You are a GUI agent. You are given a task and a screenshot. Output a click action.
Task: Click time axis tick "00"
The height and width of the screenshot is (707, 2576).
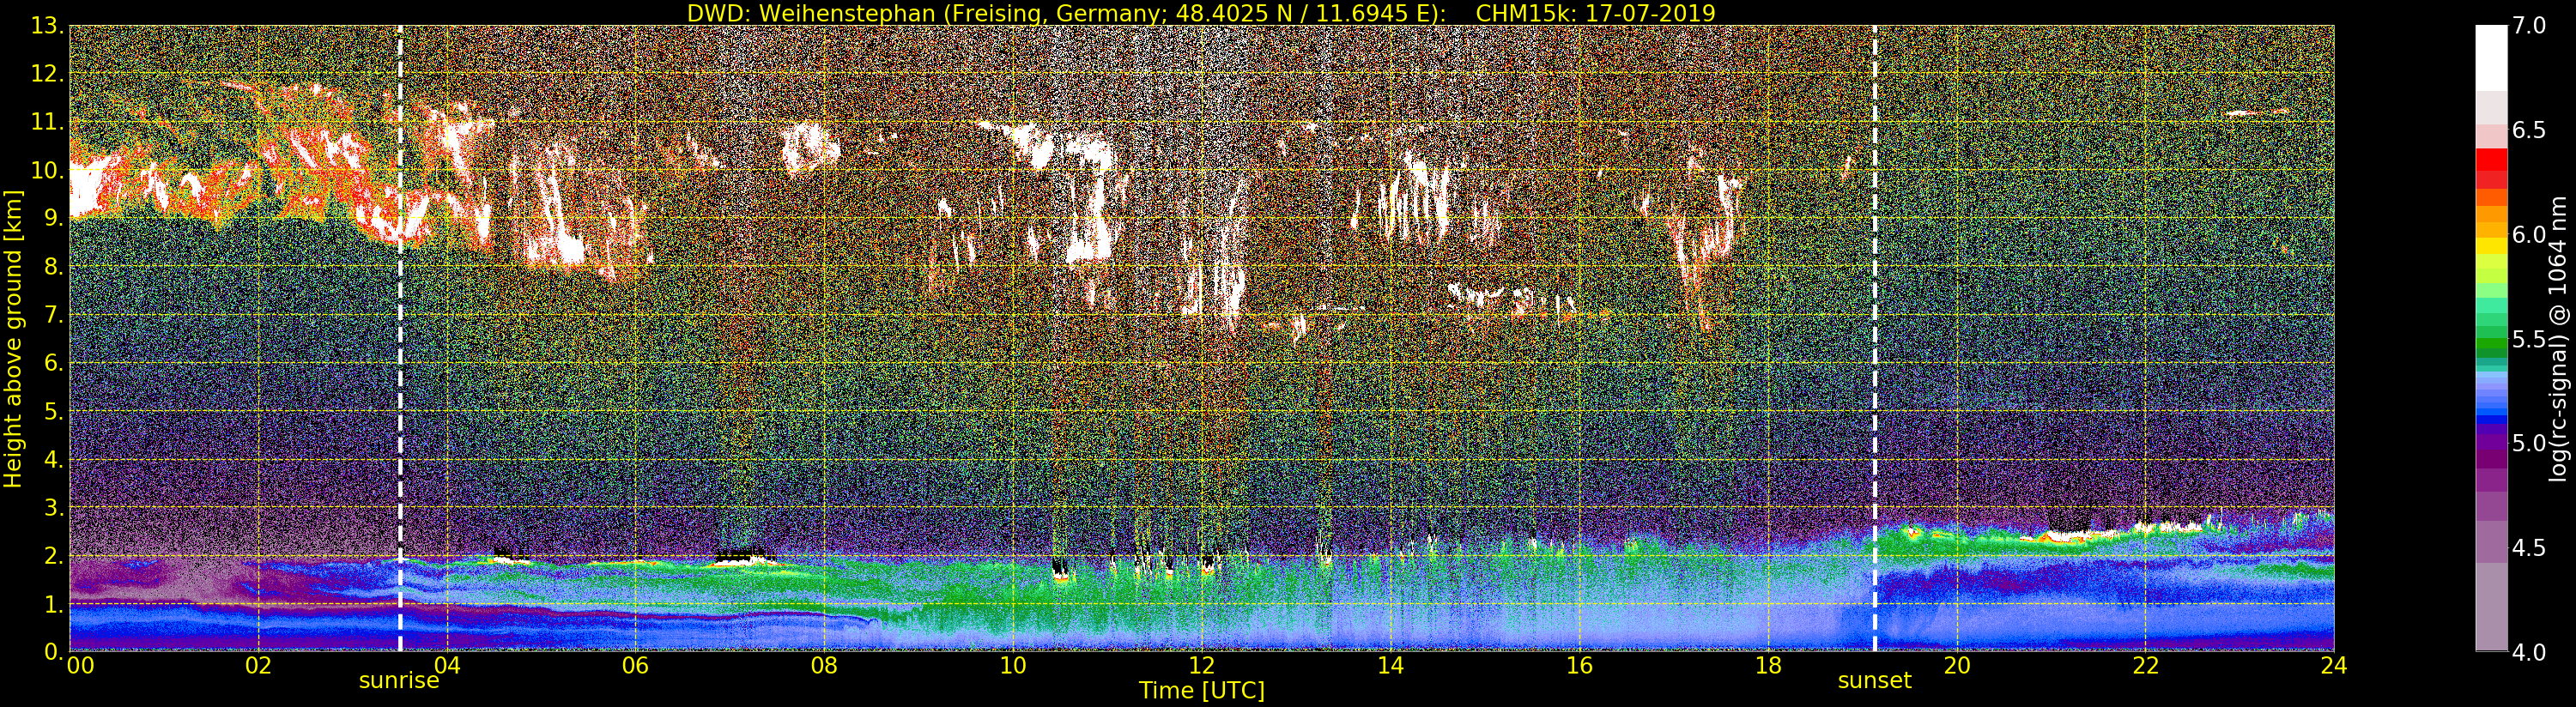[x=80, y=665]
